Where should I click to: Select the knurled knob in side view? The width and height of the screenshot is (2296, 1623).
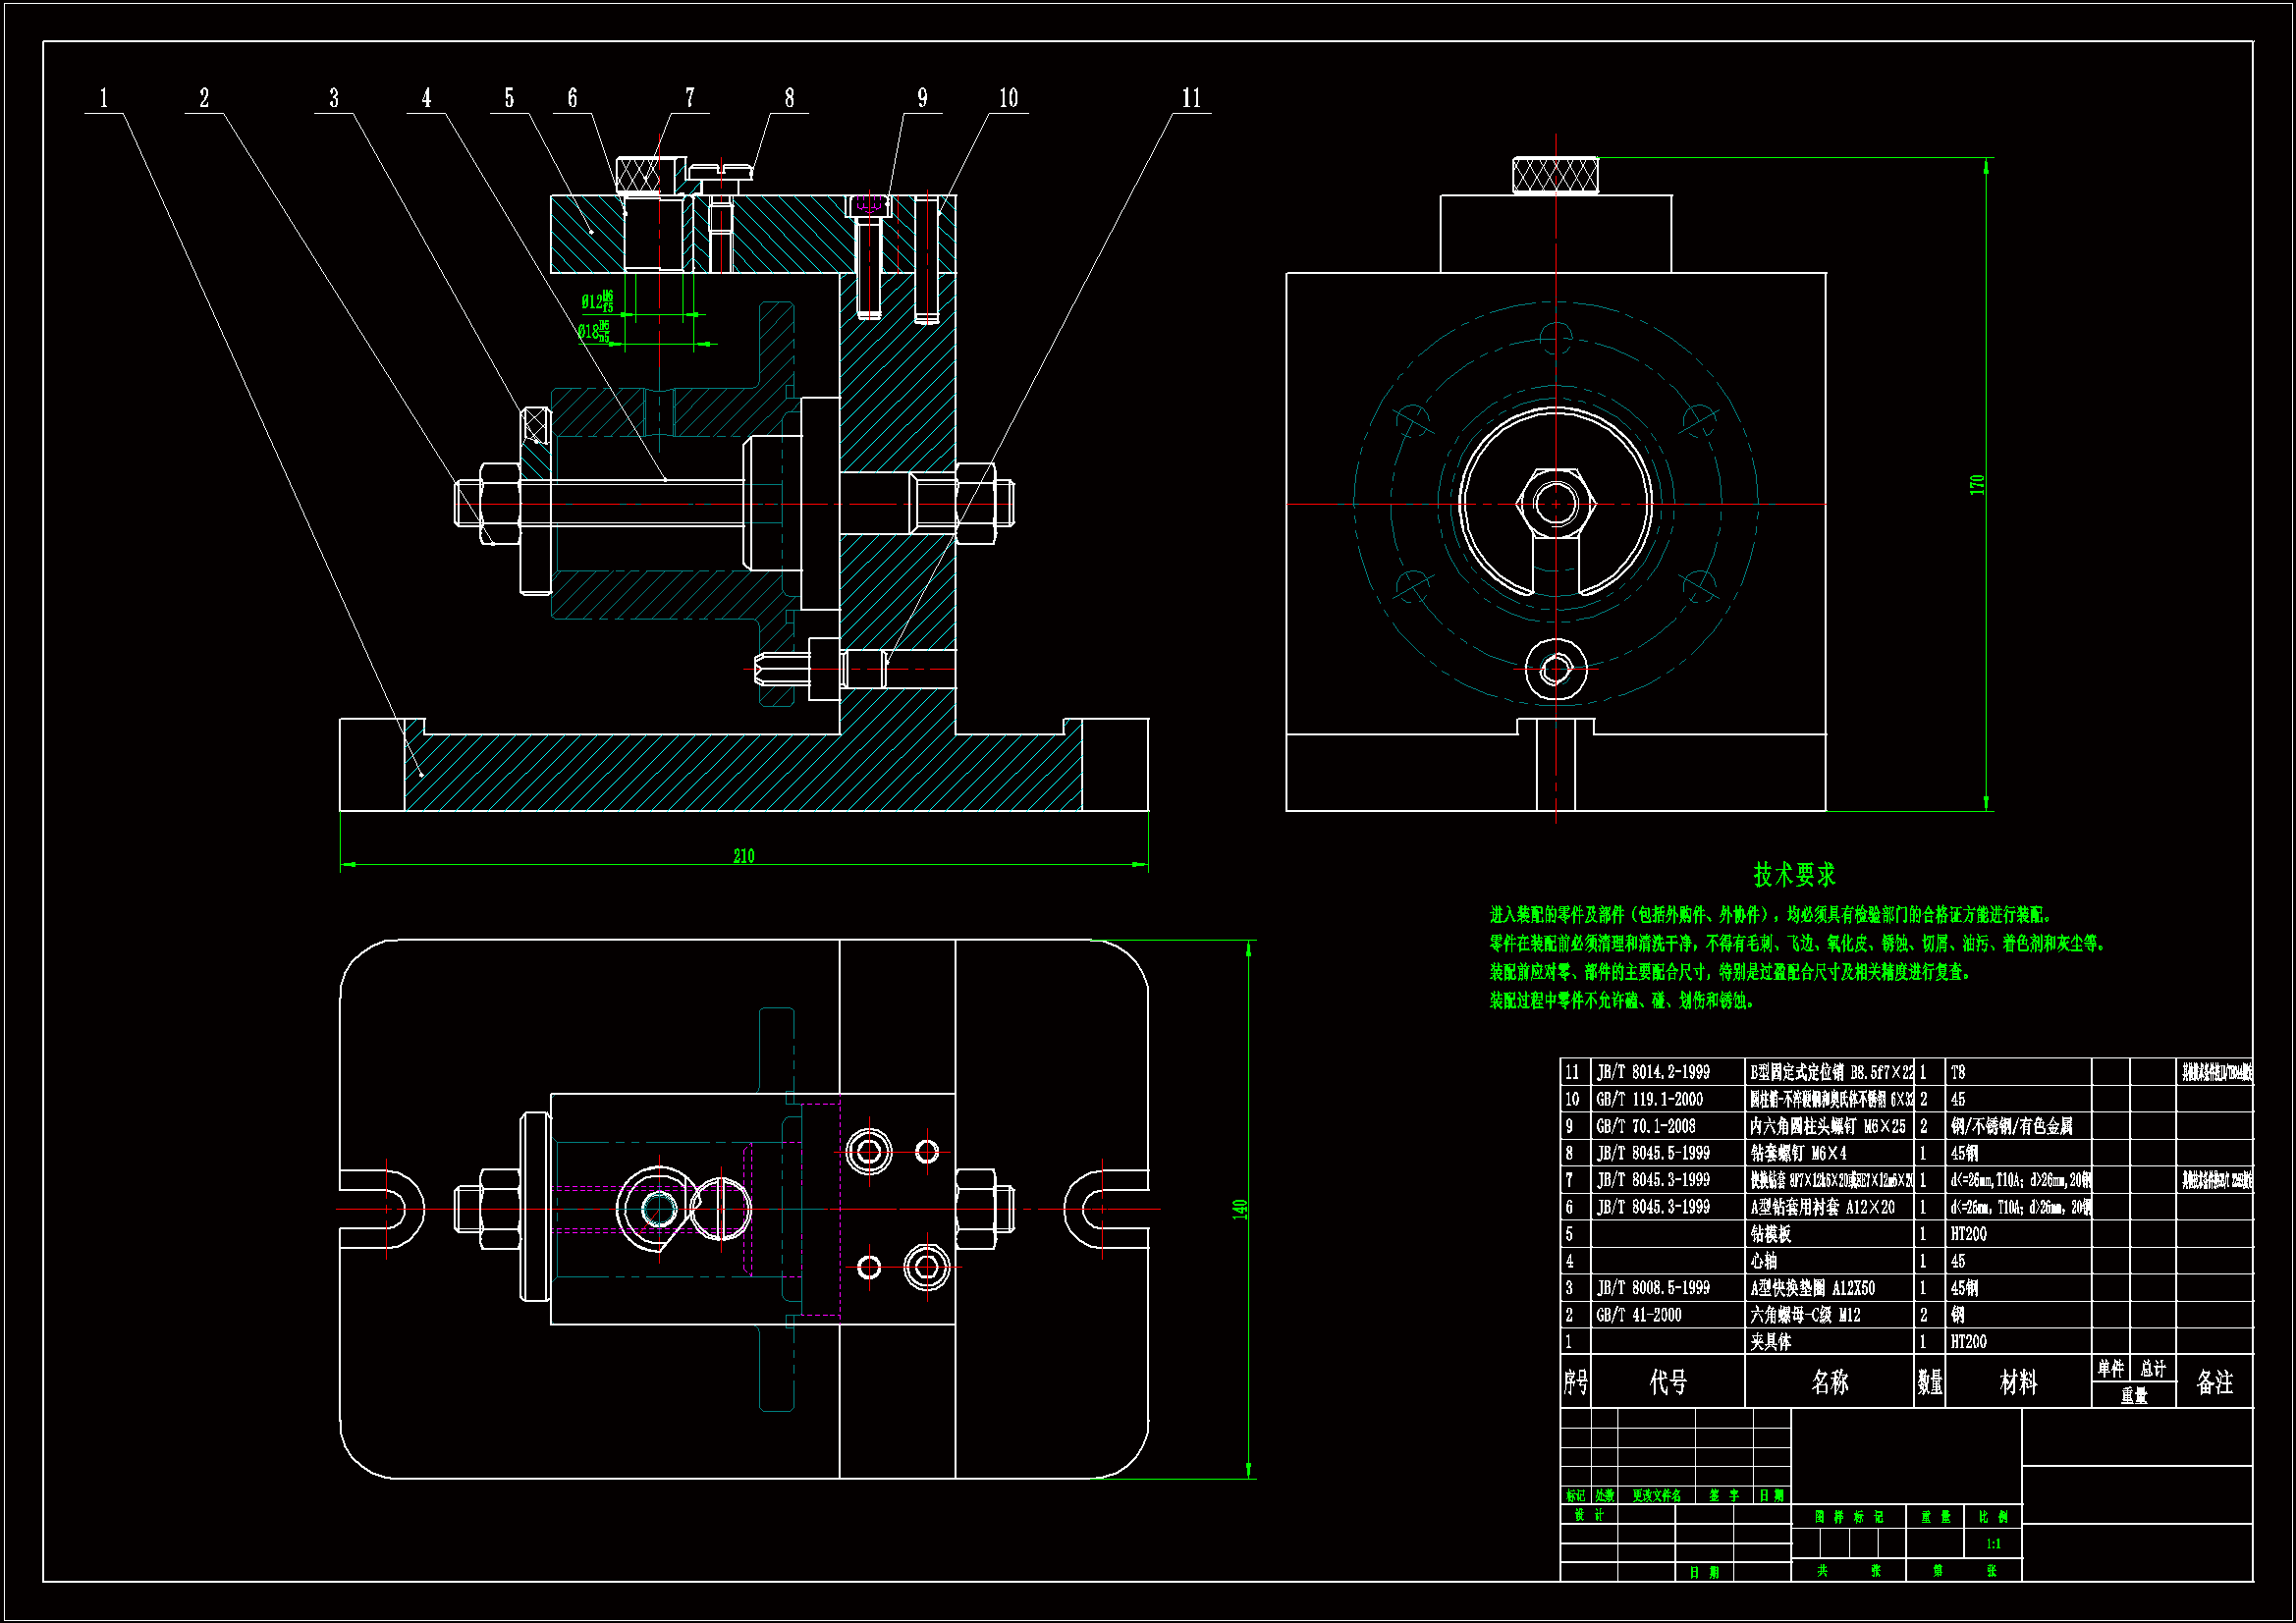[1555, 176]
